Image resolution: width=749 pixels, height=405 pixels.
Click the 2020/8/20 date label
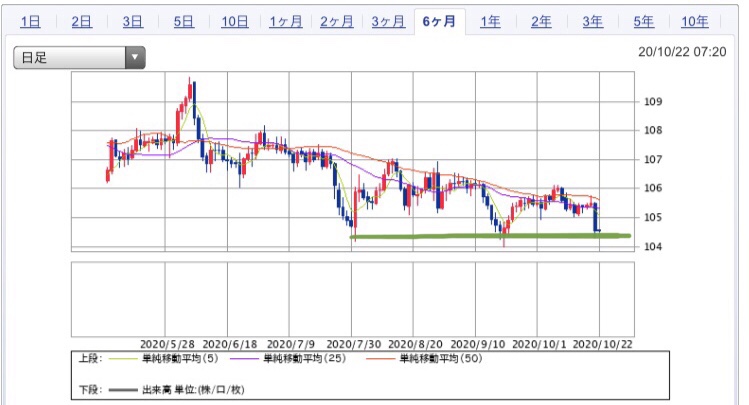click(416, 344)
